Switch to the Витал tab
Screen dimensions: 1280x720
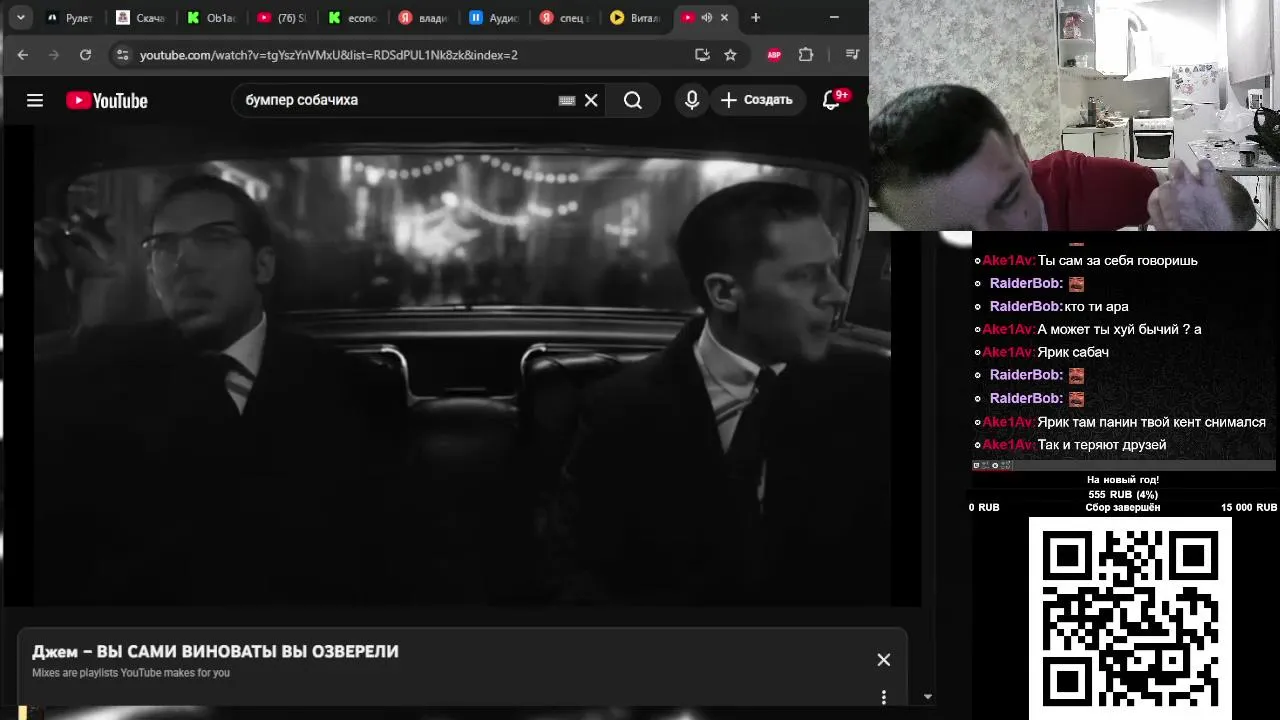point(635,18)
